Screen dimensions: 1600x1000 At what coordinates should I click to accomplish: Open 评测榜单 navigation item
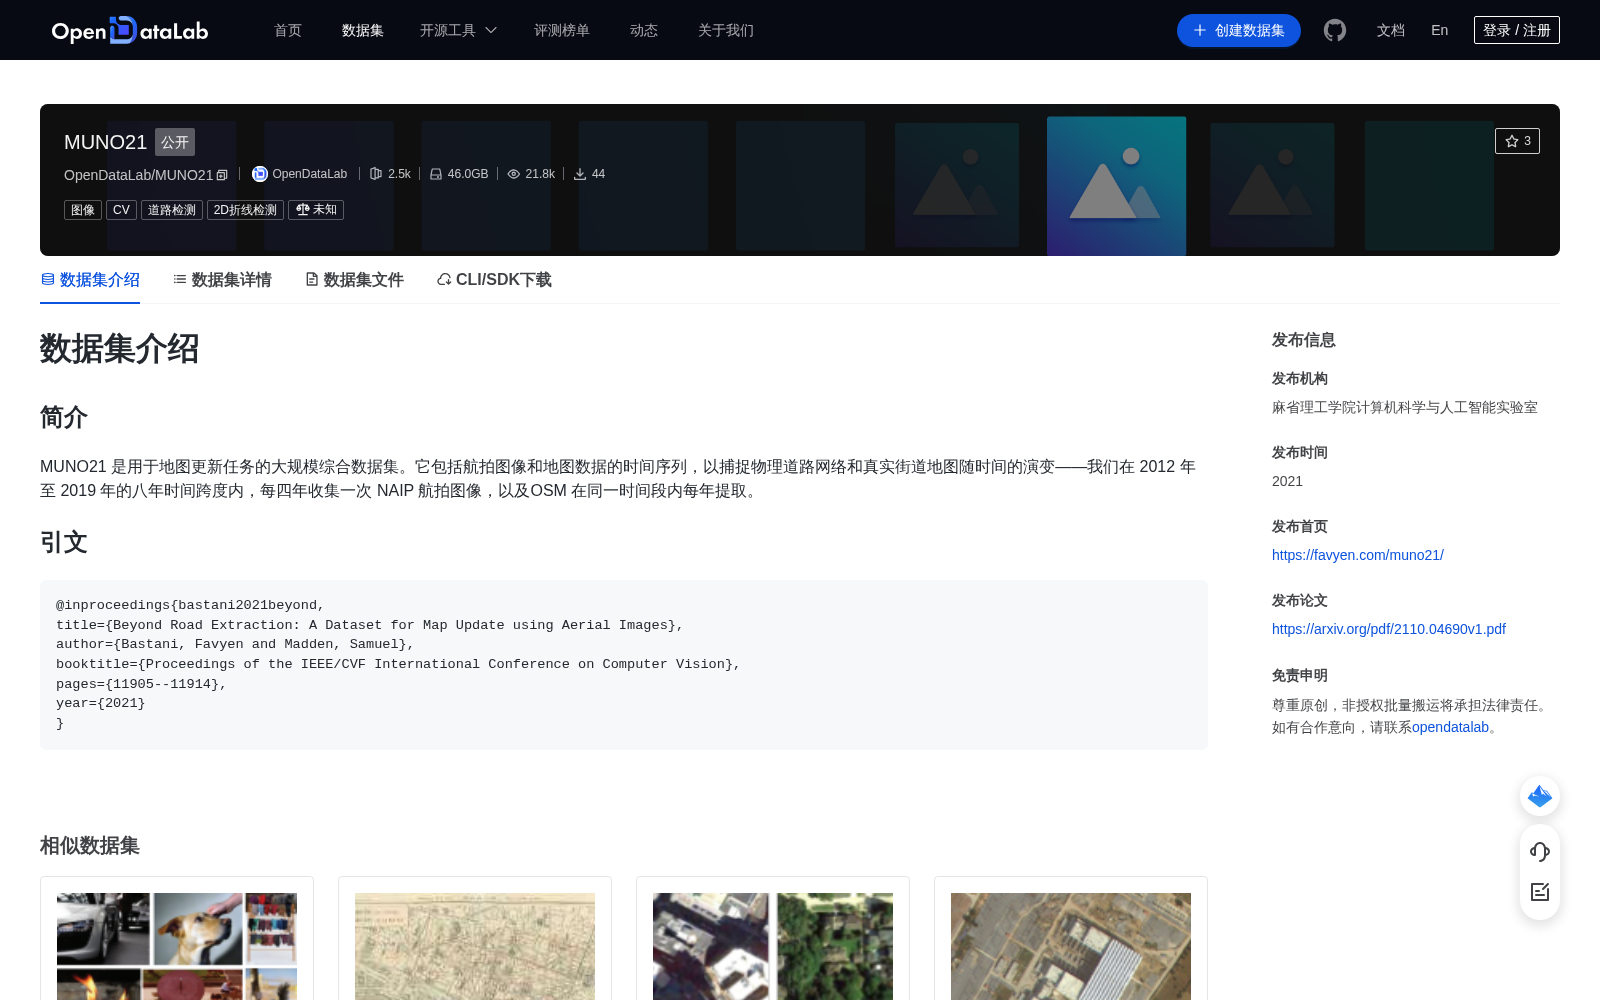tap(562, 30)
